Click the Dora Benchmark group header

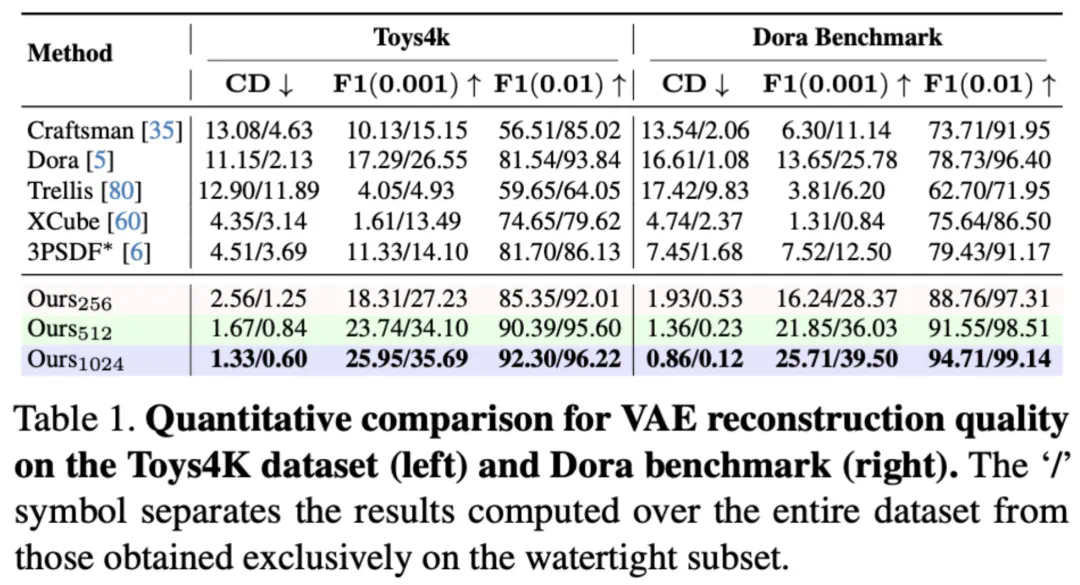point(846,38)
